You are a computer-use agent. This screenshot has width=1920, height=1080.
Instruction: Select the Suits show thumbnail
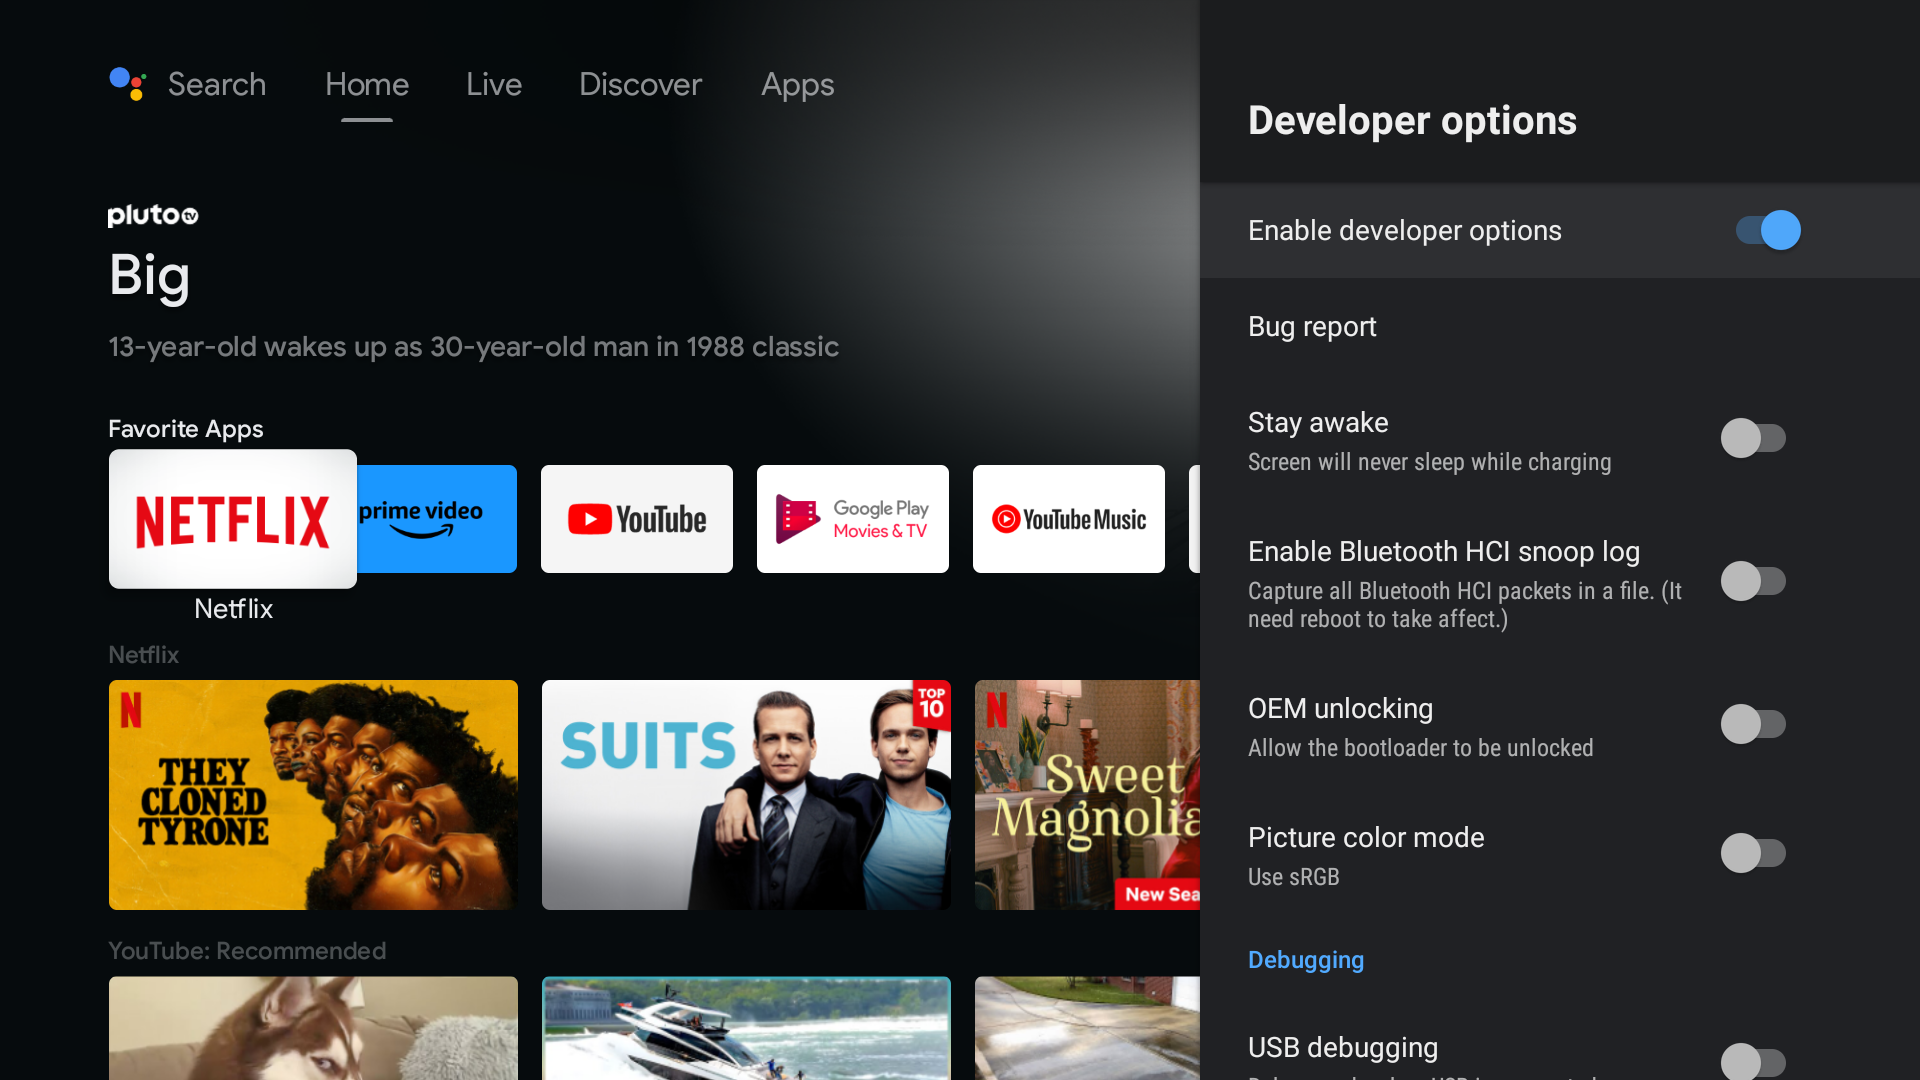click(746, 795)
